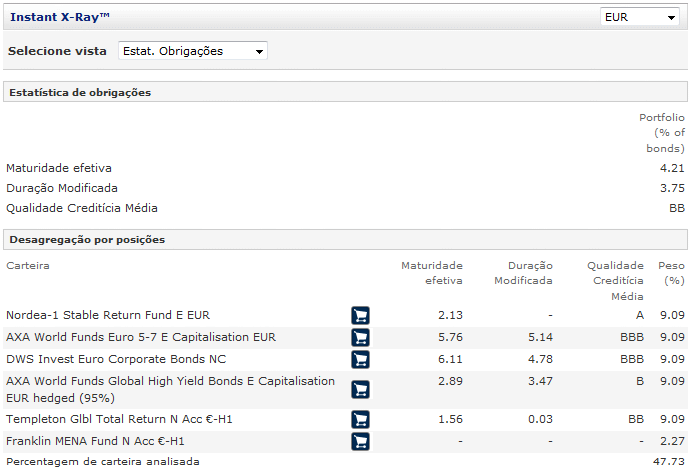Select the analysed percentage 47.73
This screenshot has width=693, height=471.
tap(668, 461)
